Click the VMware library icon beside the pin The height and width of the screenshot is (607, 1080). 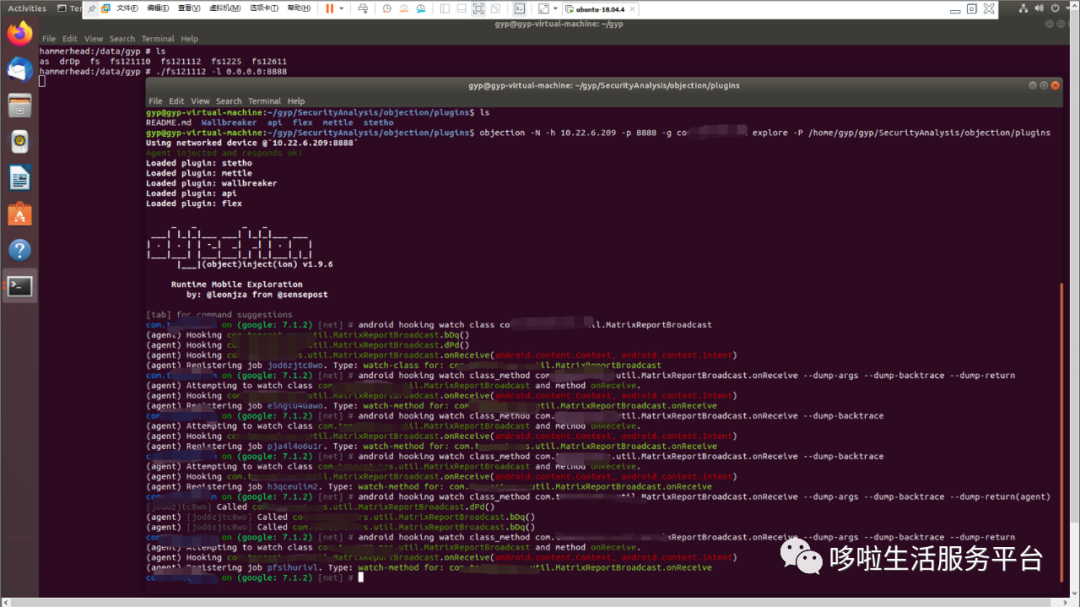106,9
